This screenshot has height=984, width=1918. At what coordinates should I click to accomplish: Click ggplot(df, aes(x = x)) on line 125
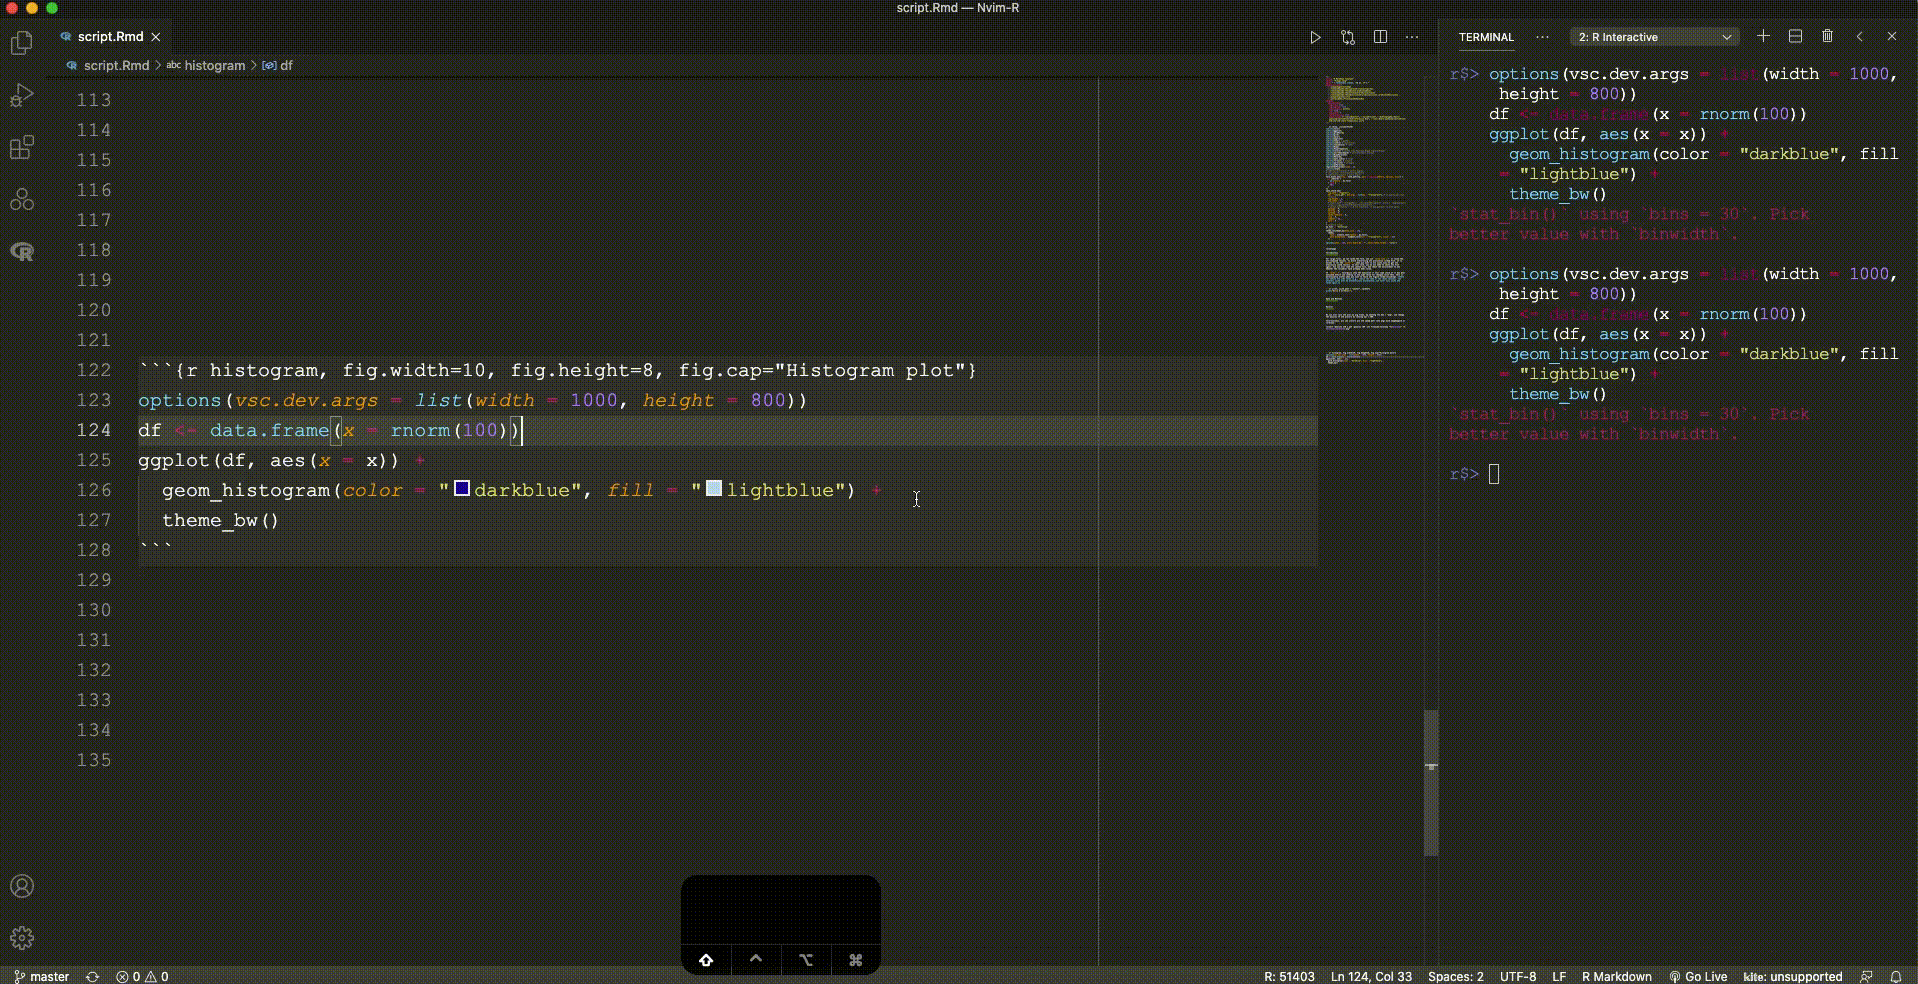coord(268,460)
